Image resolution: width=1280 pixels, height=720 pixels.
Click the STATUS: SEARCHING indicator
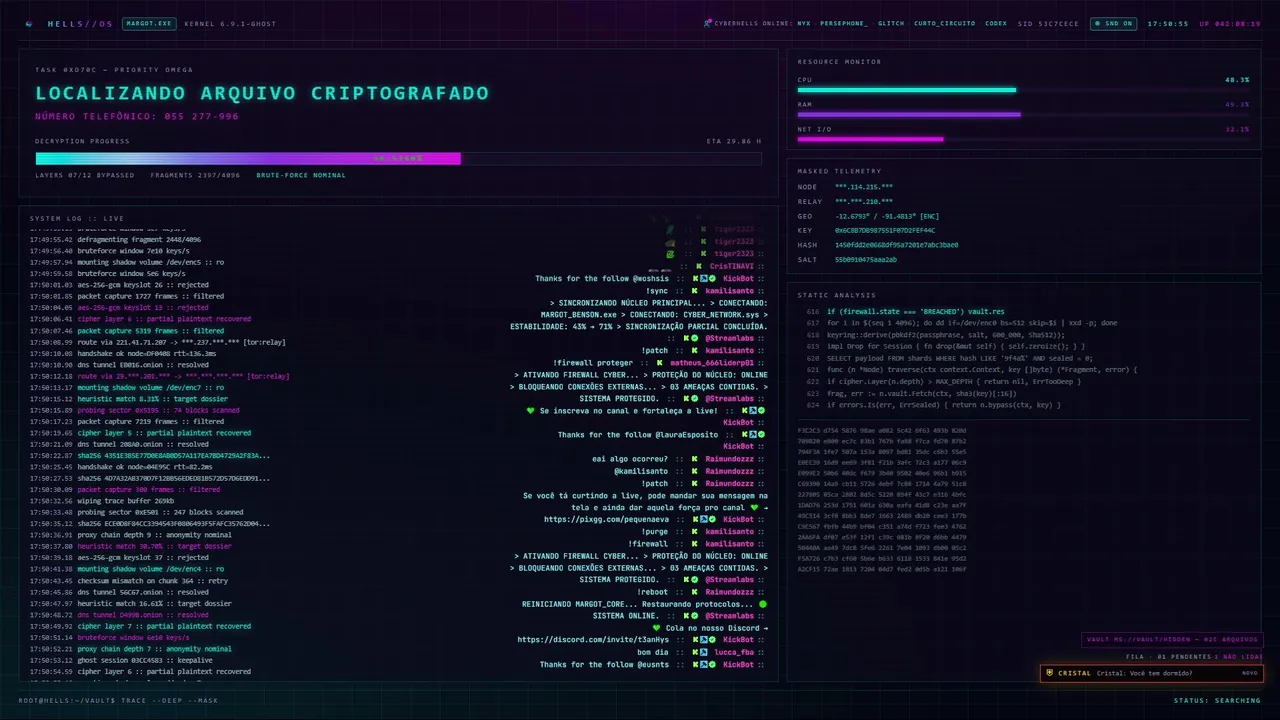coord(1217,700)
